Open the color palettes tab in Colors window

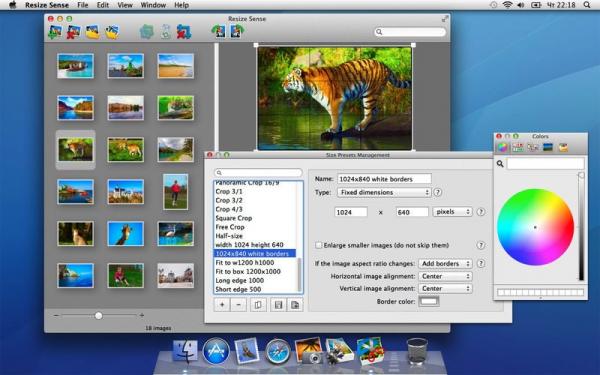(x=533, y=147)
